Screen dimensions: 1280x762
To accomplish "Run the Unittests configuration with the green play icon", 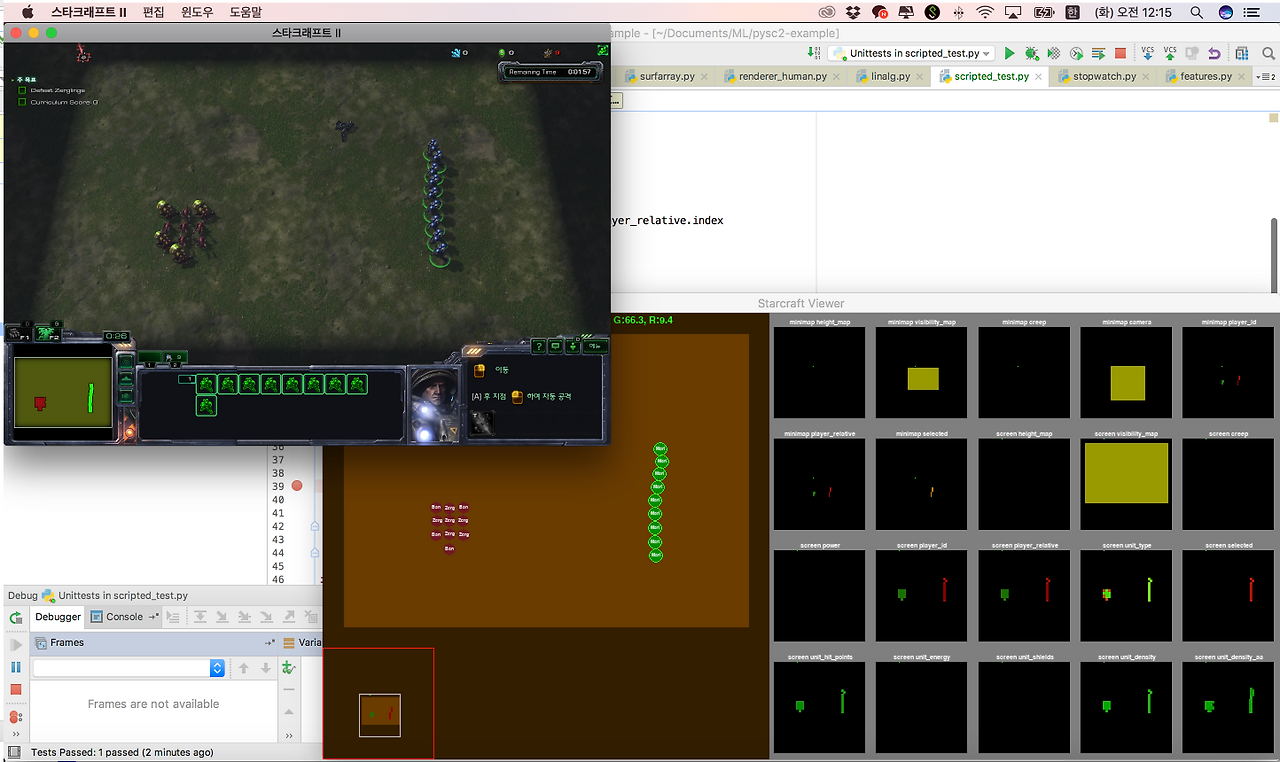I will point(1009,53).
